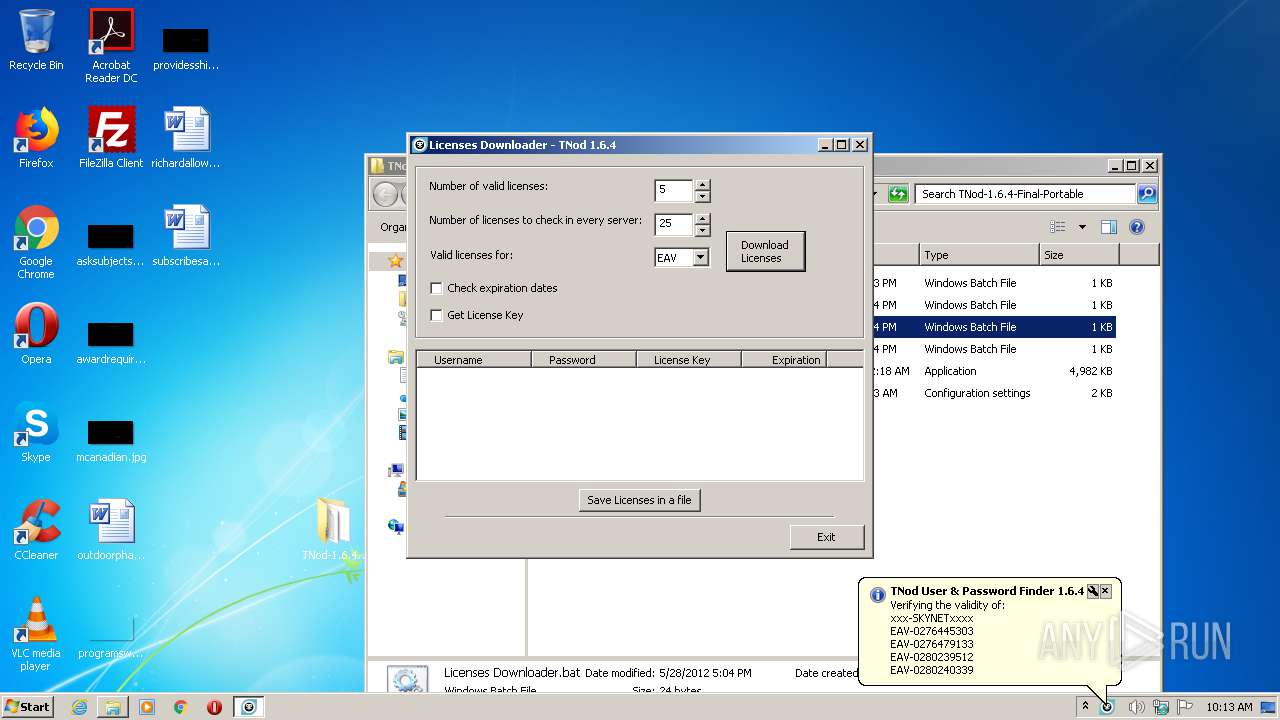1280x720 pixels.
Task: Click the taskbar clock showing 10:13 AM
Action: [1228, 707]
